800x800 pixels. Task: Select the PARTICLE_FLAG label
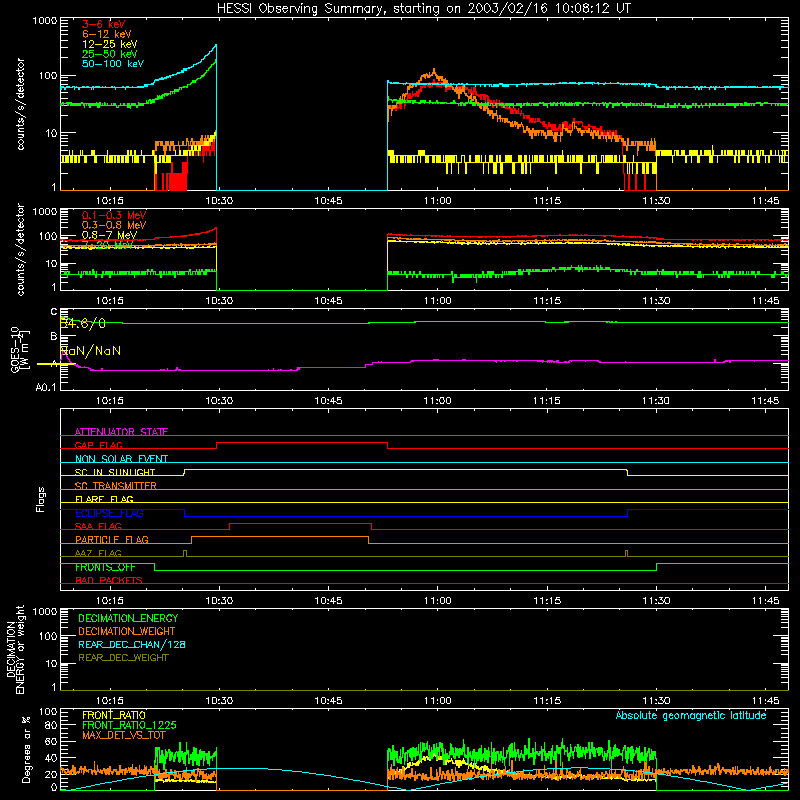click(112, 540)
